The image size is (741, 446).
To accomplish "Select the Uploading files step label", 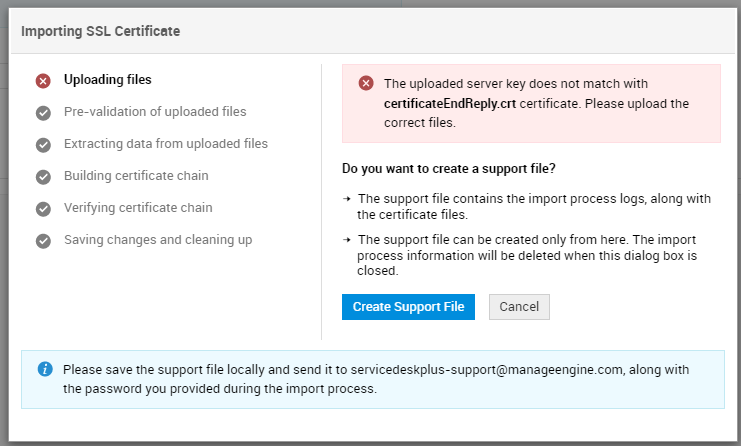I will click(108, 80).
